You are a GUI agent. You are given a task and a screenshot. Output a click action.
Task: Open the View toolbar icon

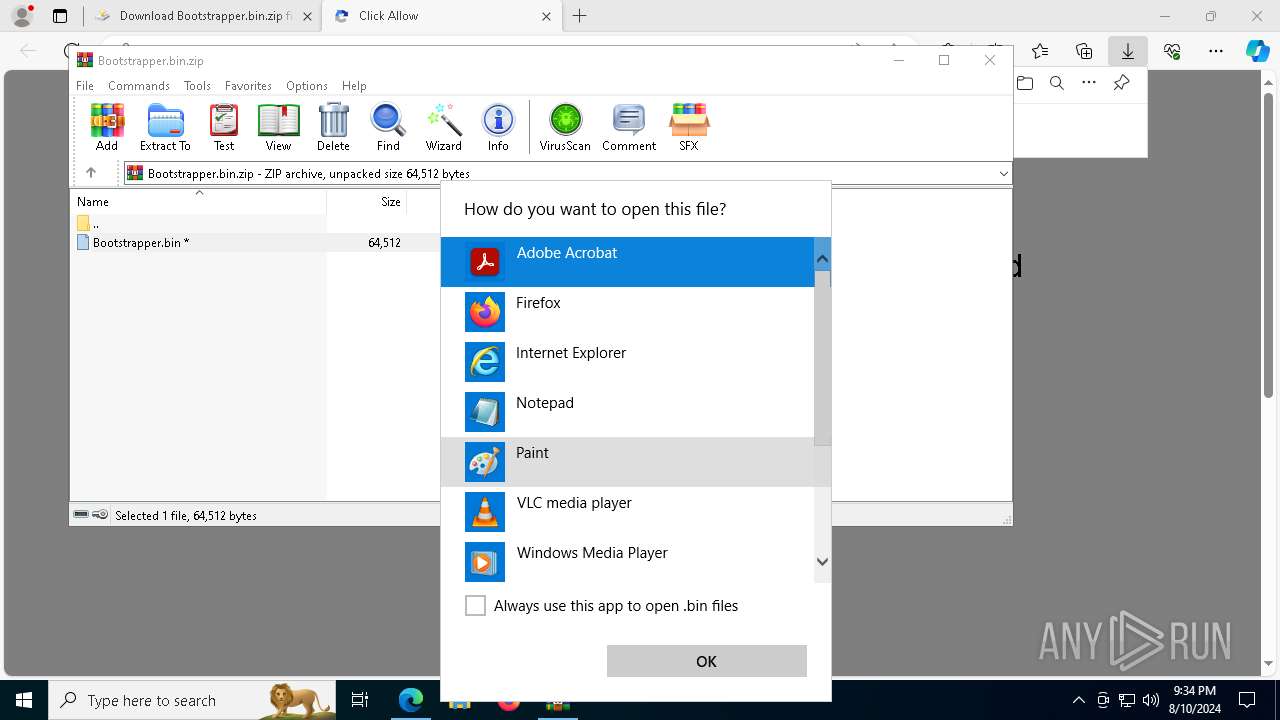(278, 127)
